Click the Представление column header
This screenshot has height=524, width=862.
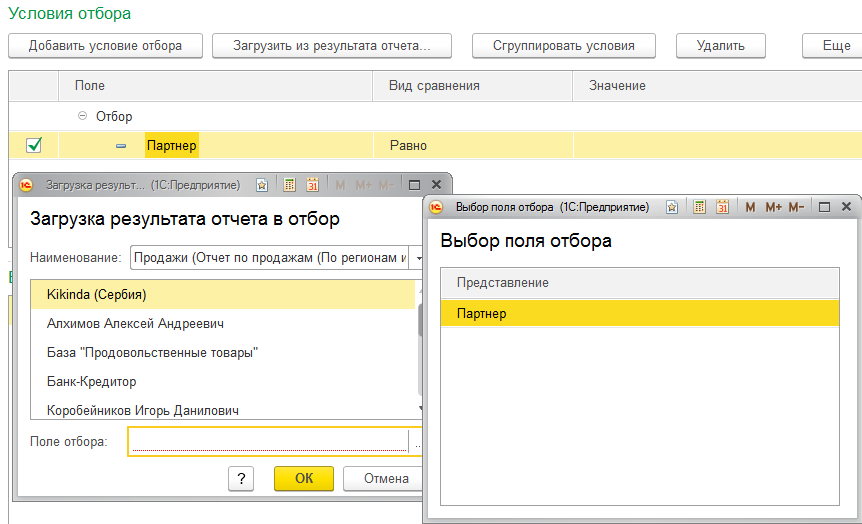[640, 283]
